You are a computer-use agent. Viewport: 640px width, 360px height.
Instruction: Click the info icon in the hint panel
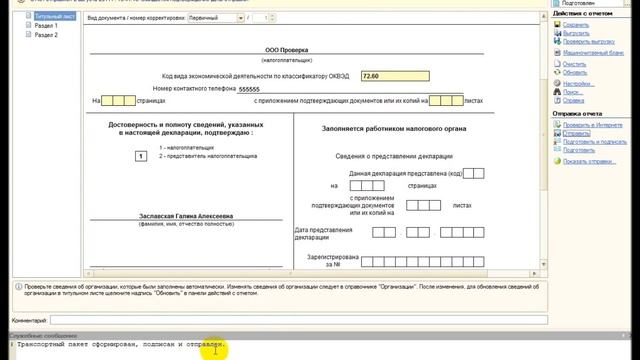18,287
